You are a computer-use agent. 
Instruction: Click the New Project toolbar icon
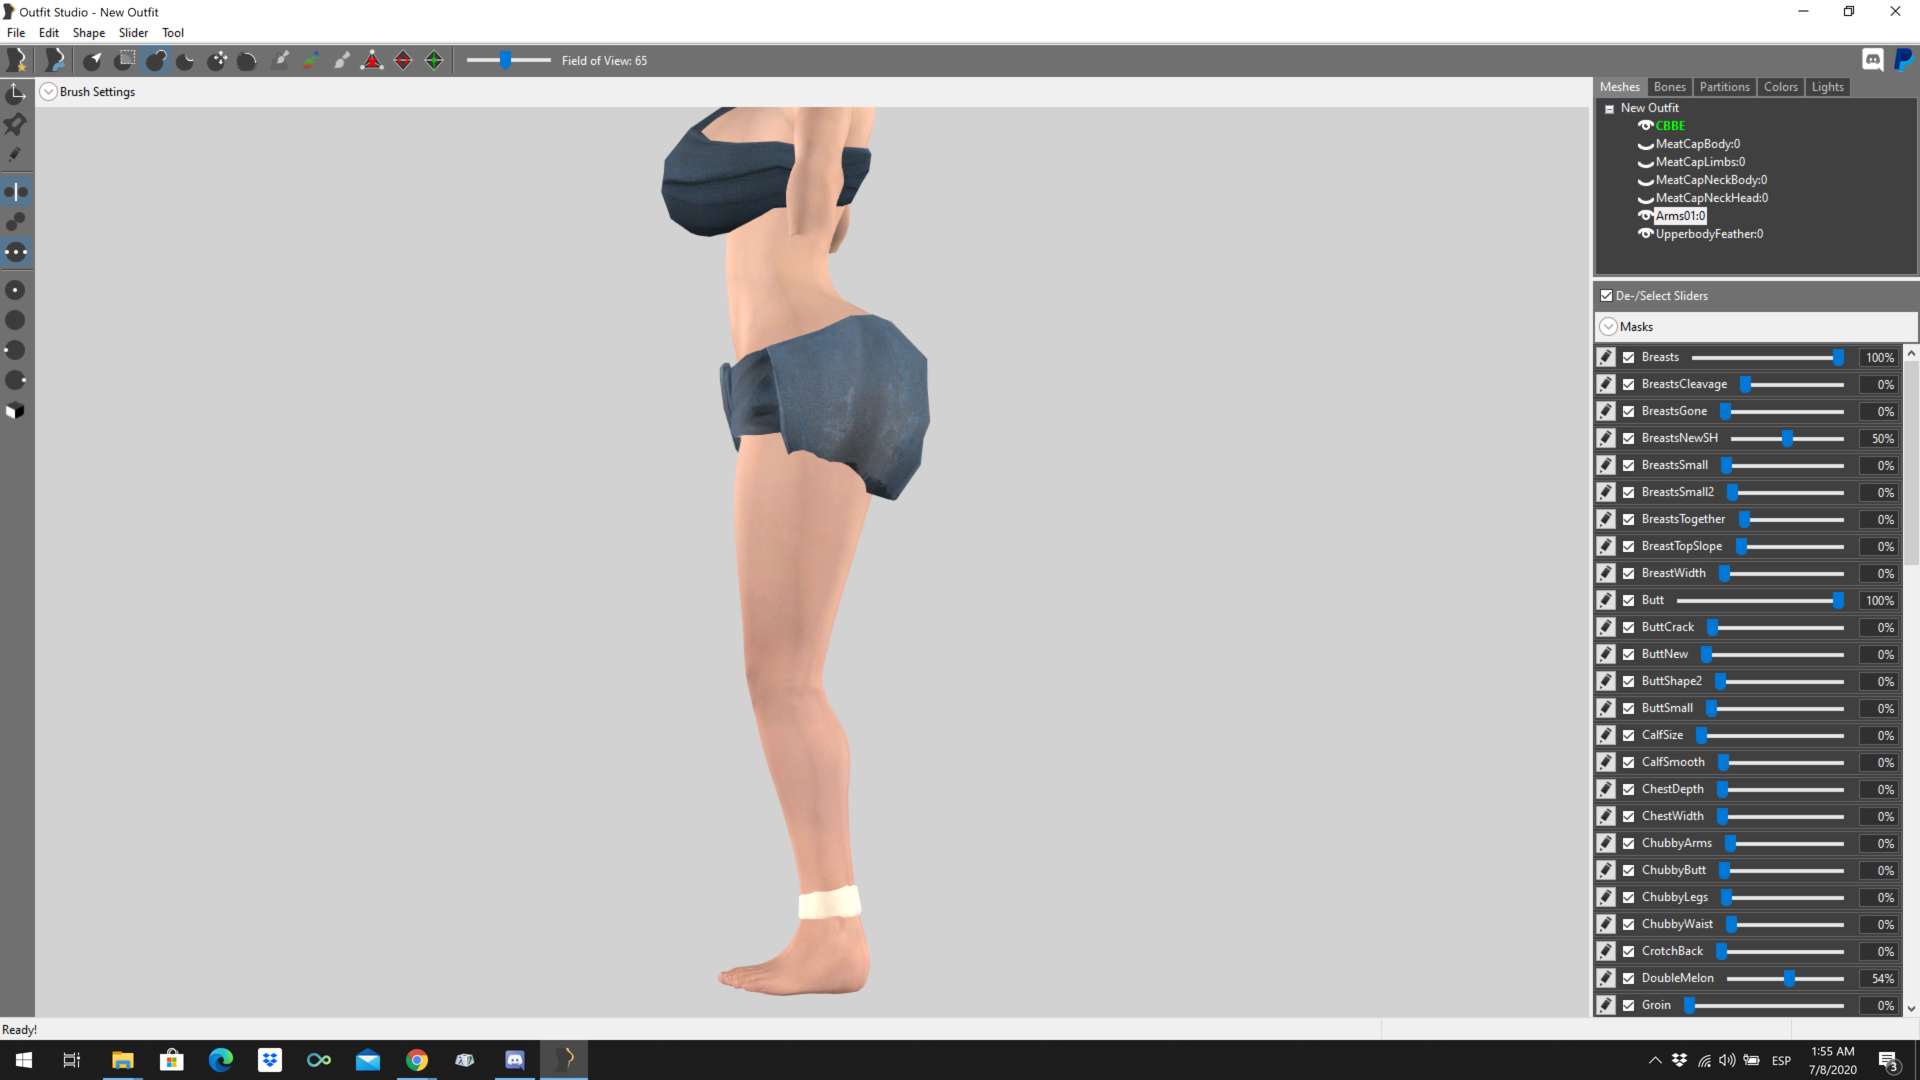pos(16,61)
